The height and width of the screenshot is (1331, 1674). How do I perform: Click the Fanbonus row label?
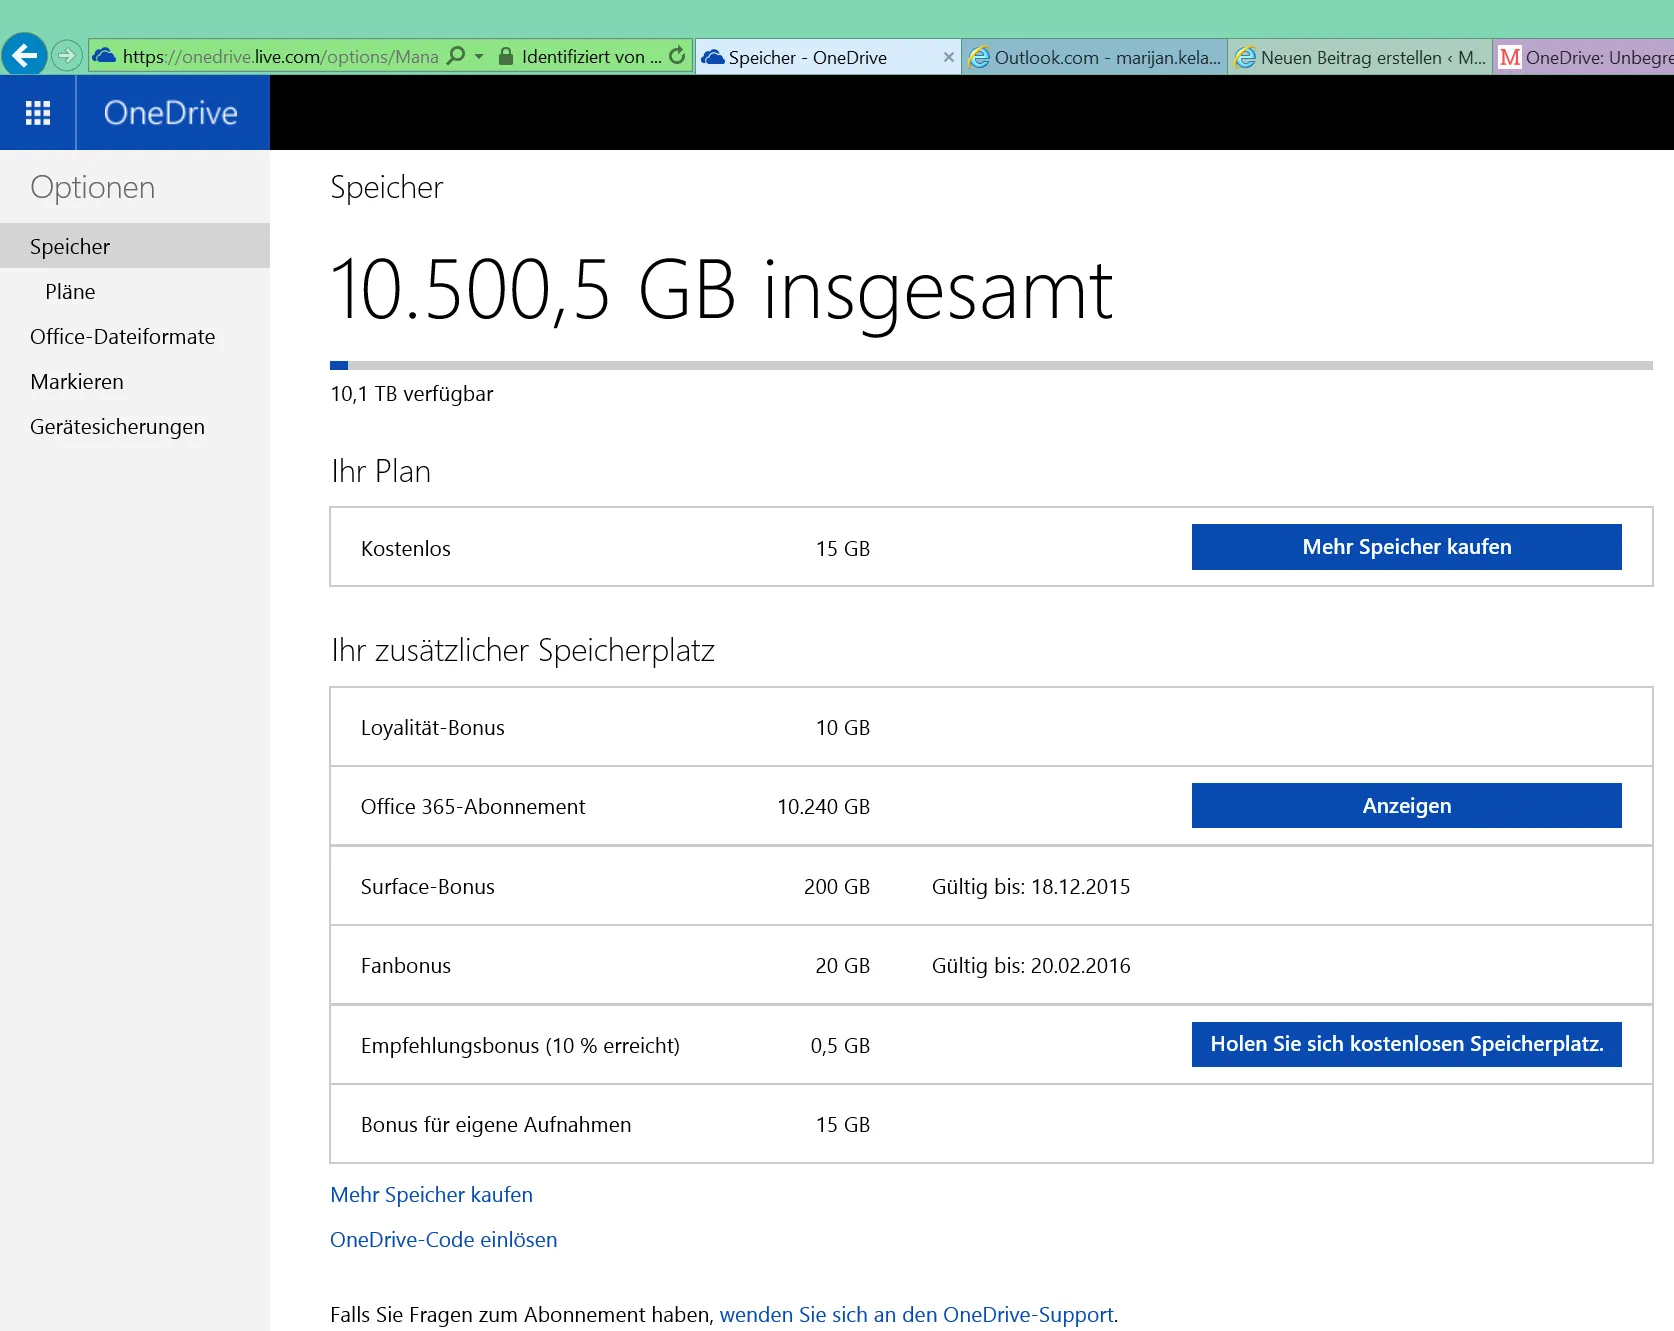pyautogui.click(x=405, y=966)
